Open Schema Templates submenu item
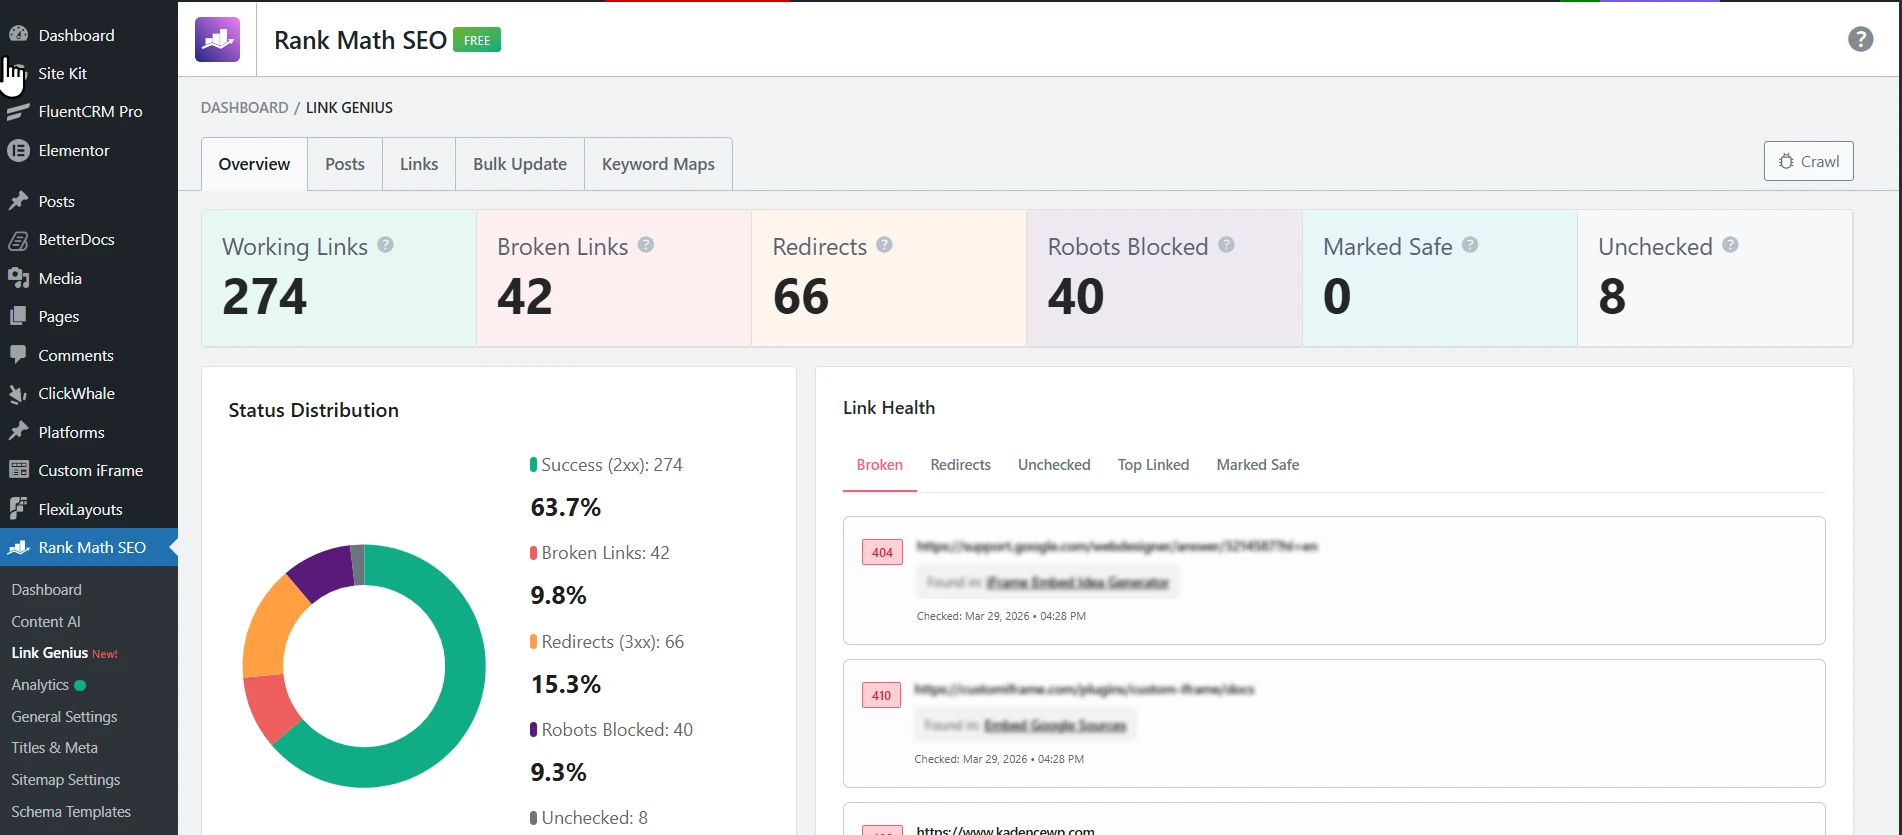Screen dimensions: 1902x835 tap(71, 812)
